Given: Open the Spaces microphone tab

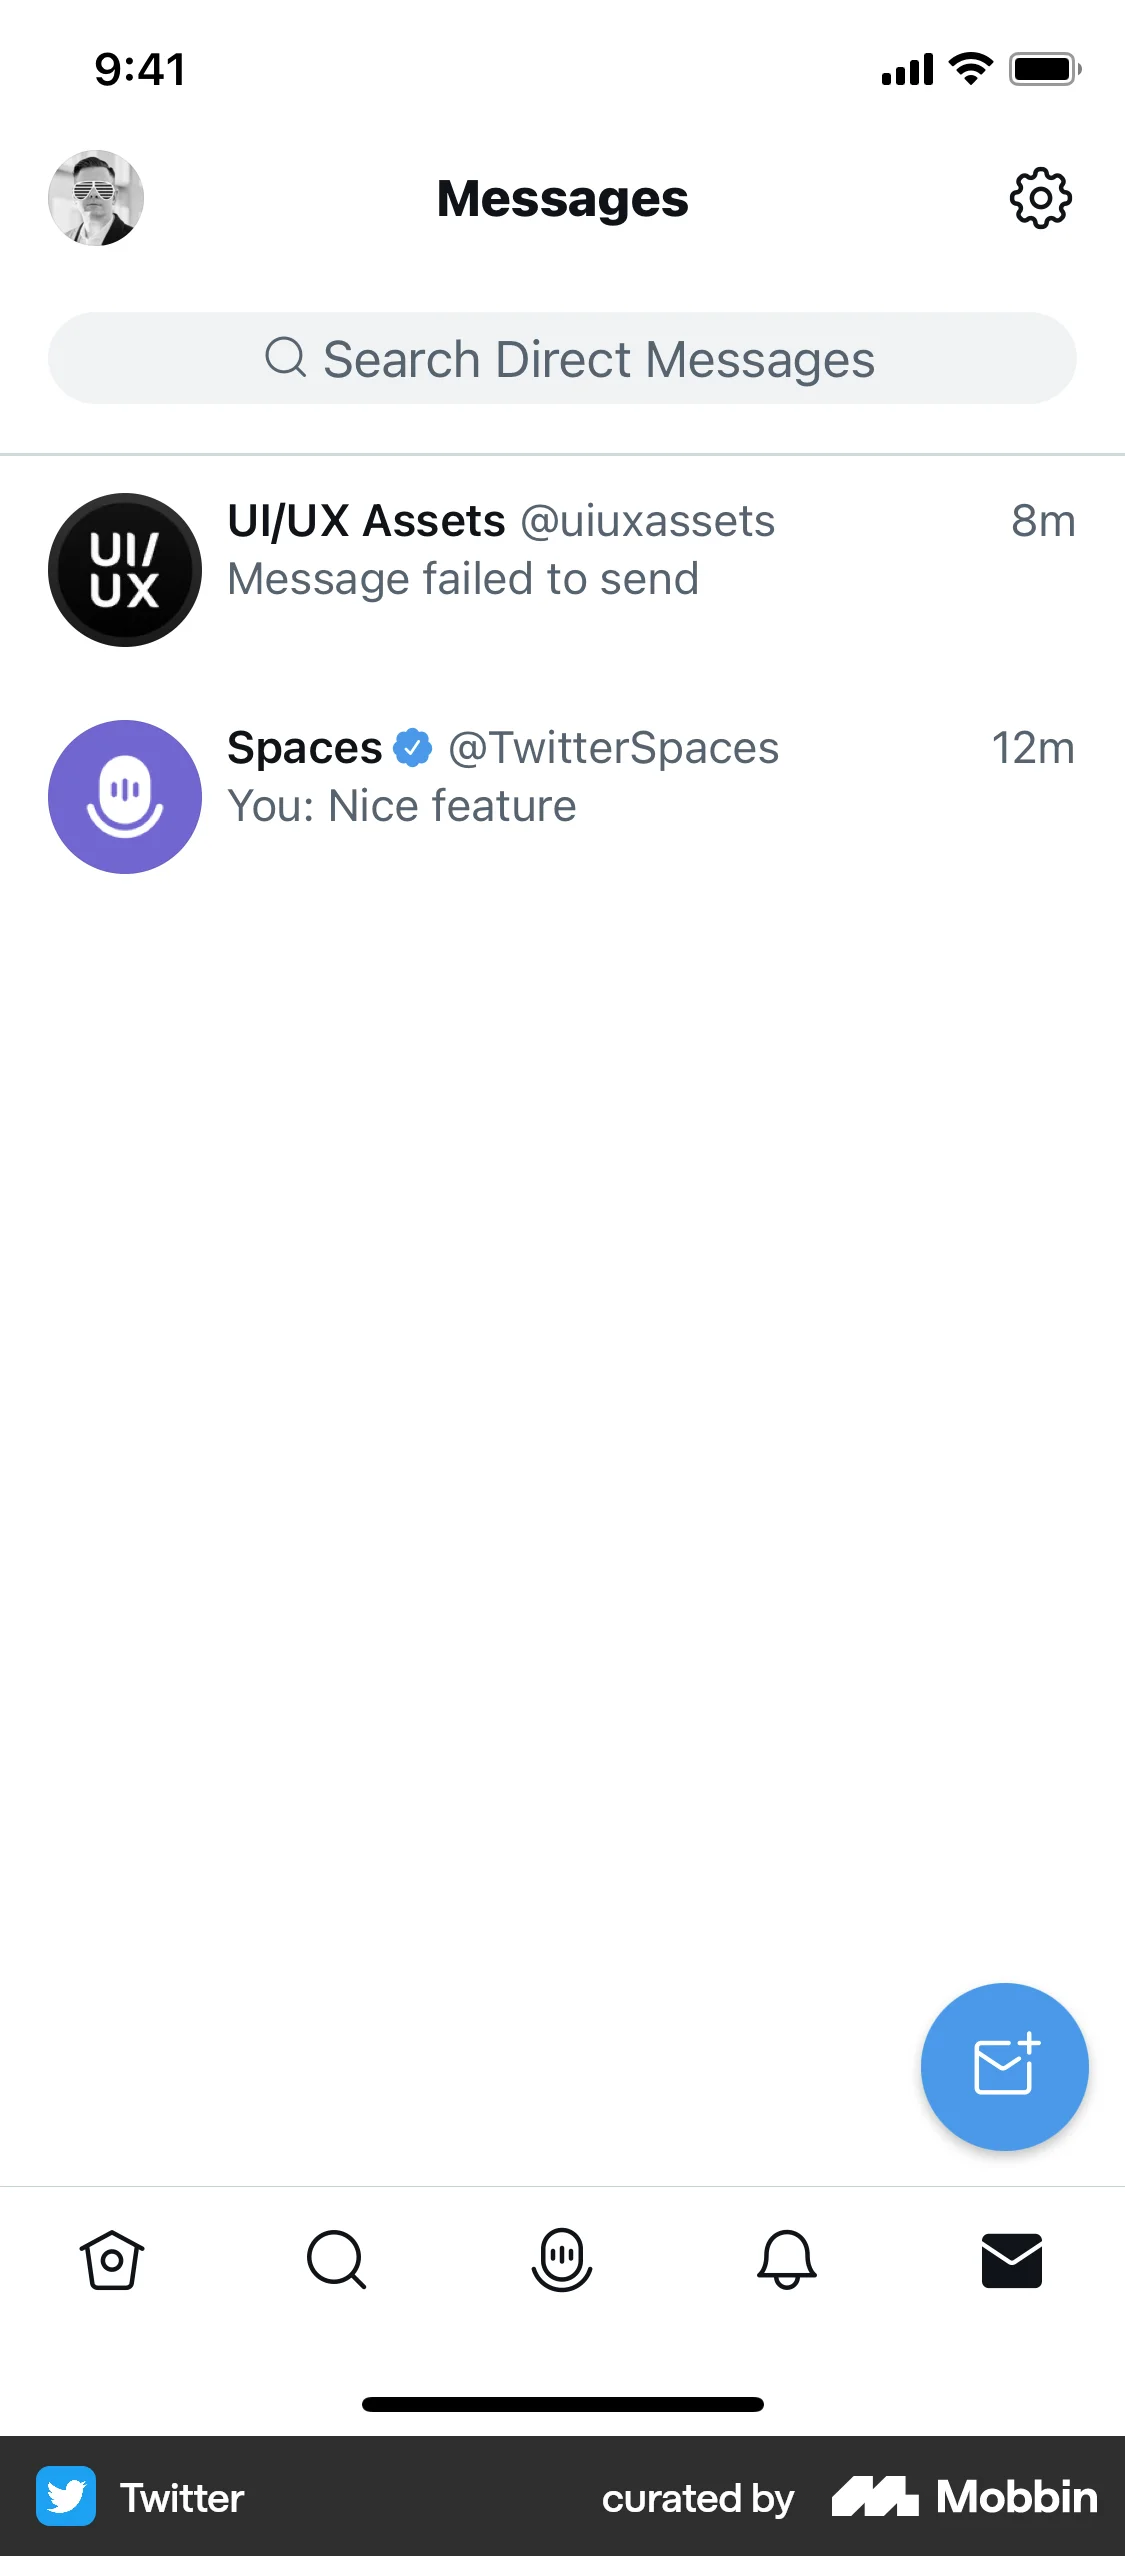Looking at the screenshot, I should 562,2260.
